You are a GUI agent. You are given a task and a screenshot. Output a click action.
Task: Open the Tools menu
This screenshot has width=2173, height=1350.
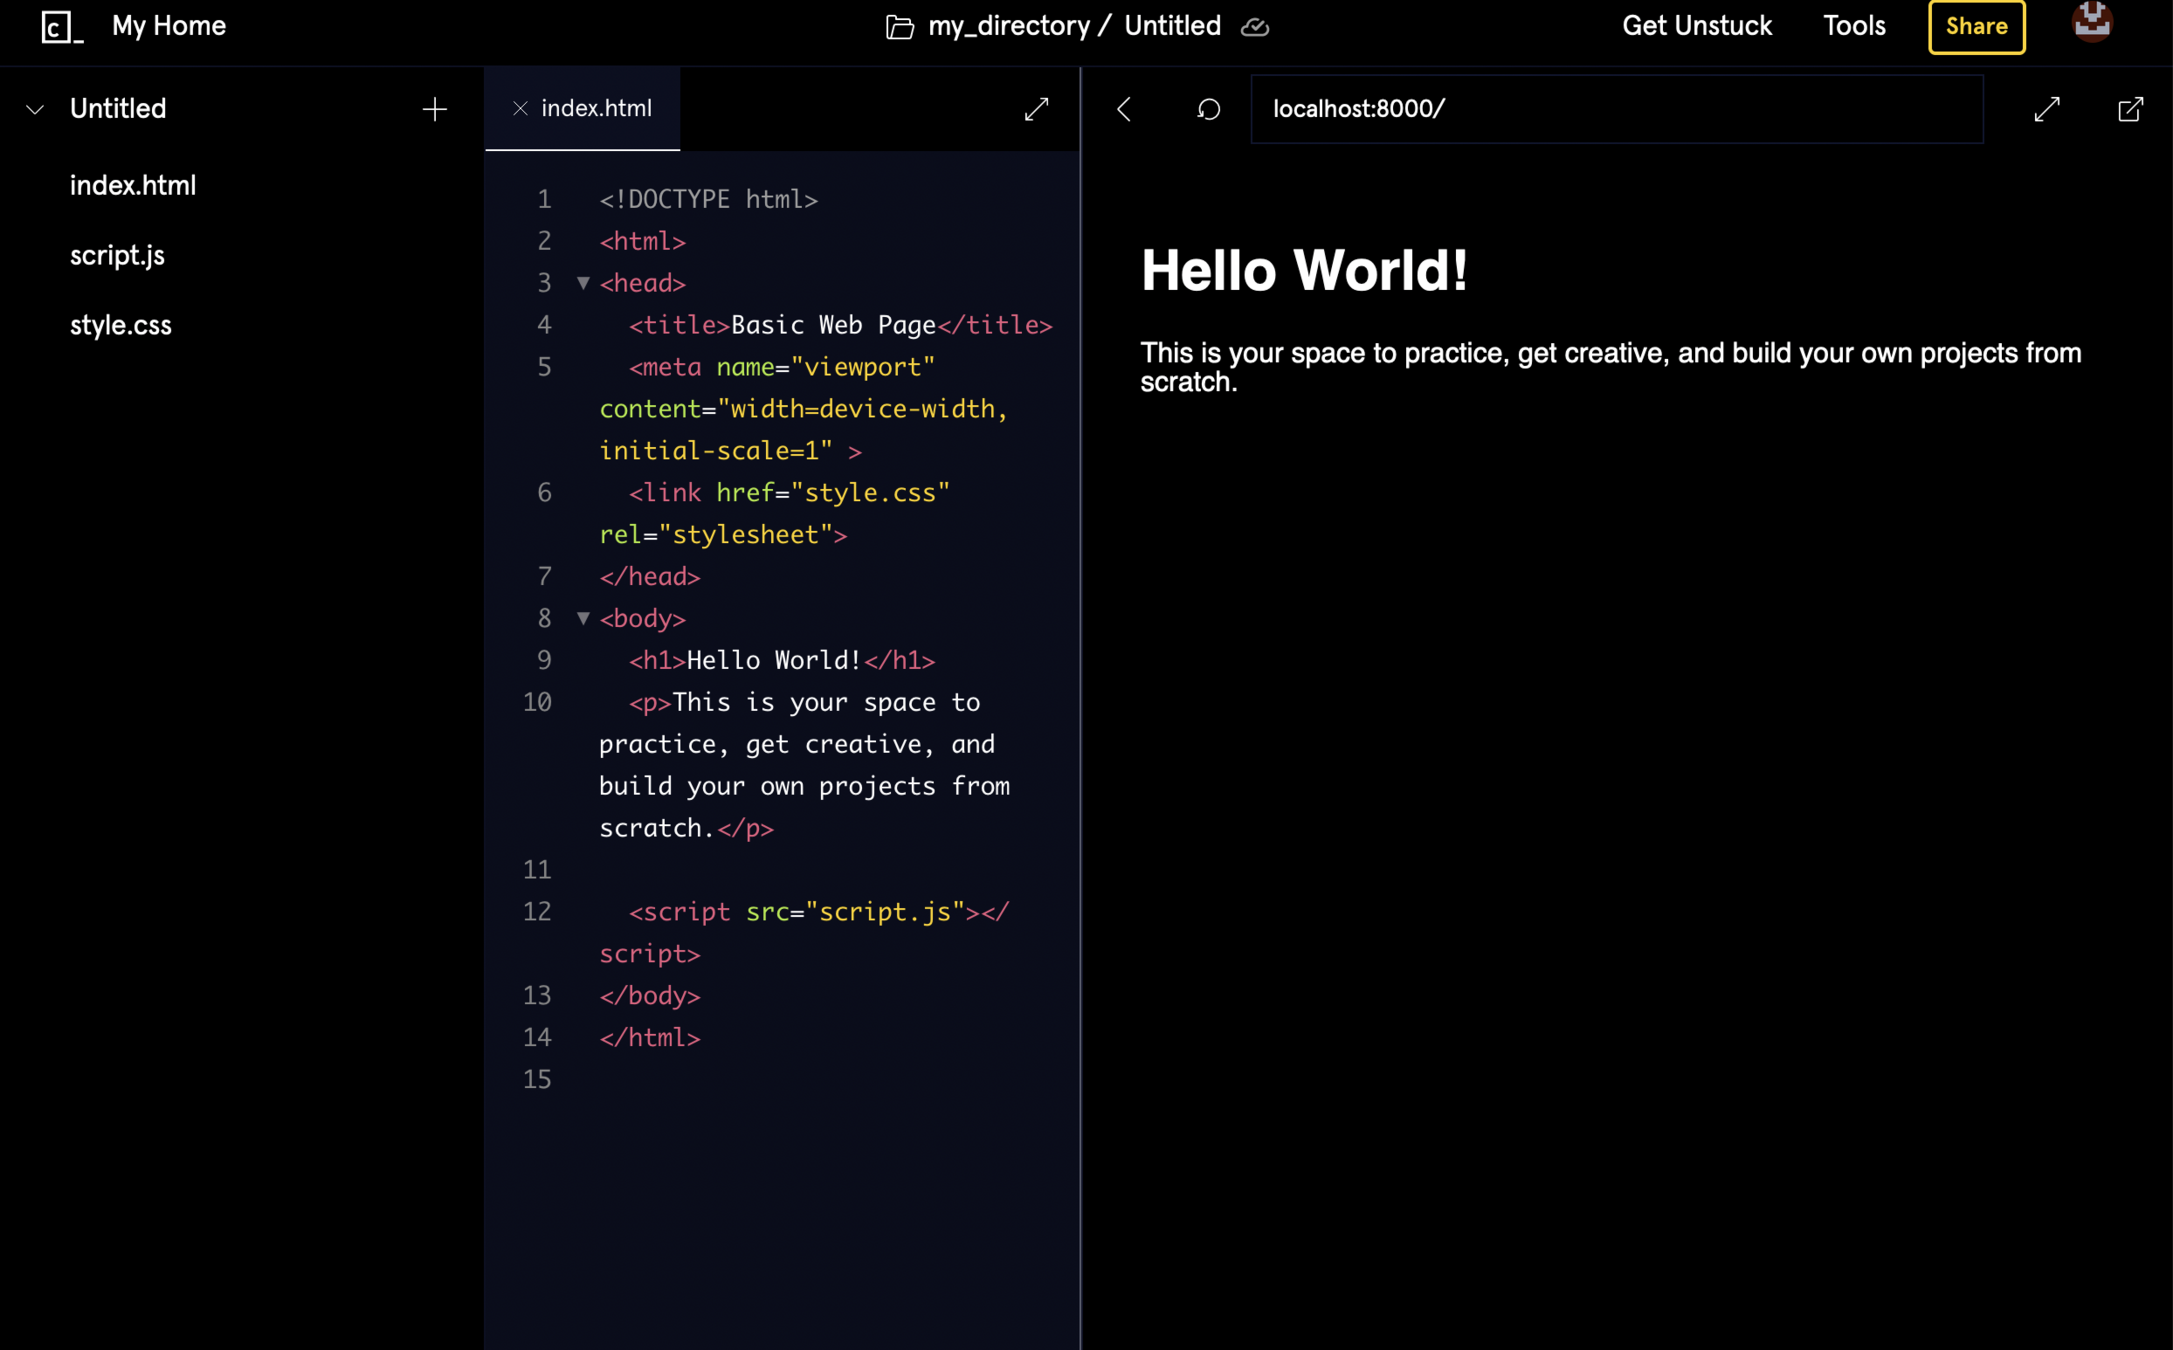click(x=1854, y=27)
